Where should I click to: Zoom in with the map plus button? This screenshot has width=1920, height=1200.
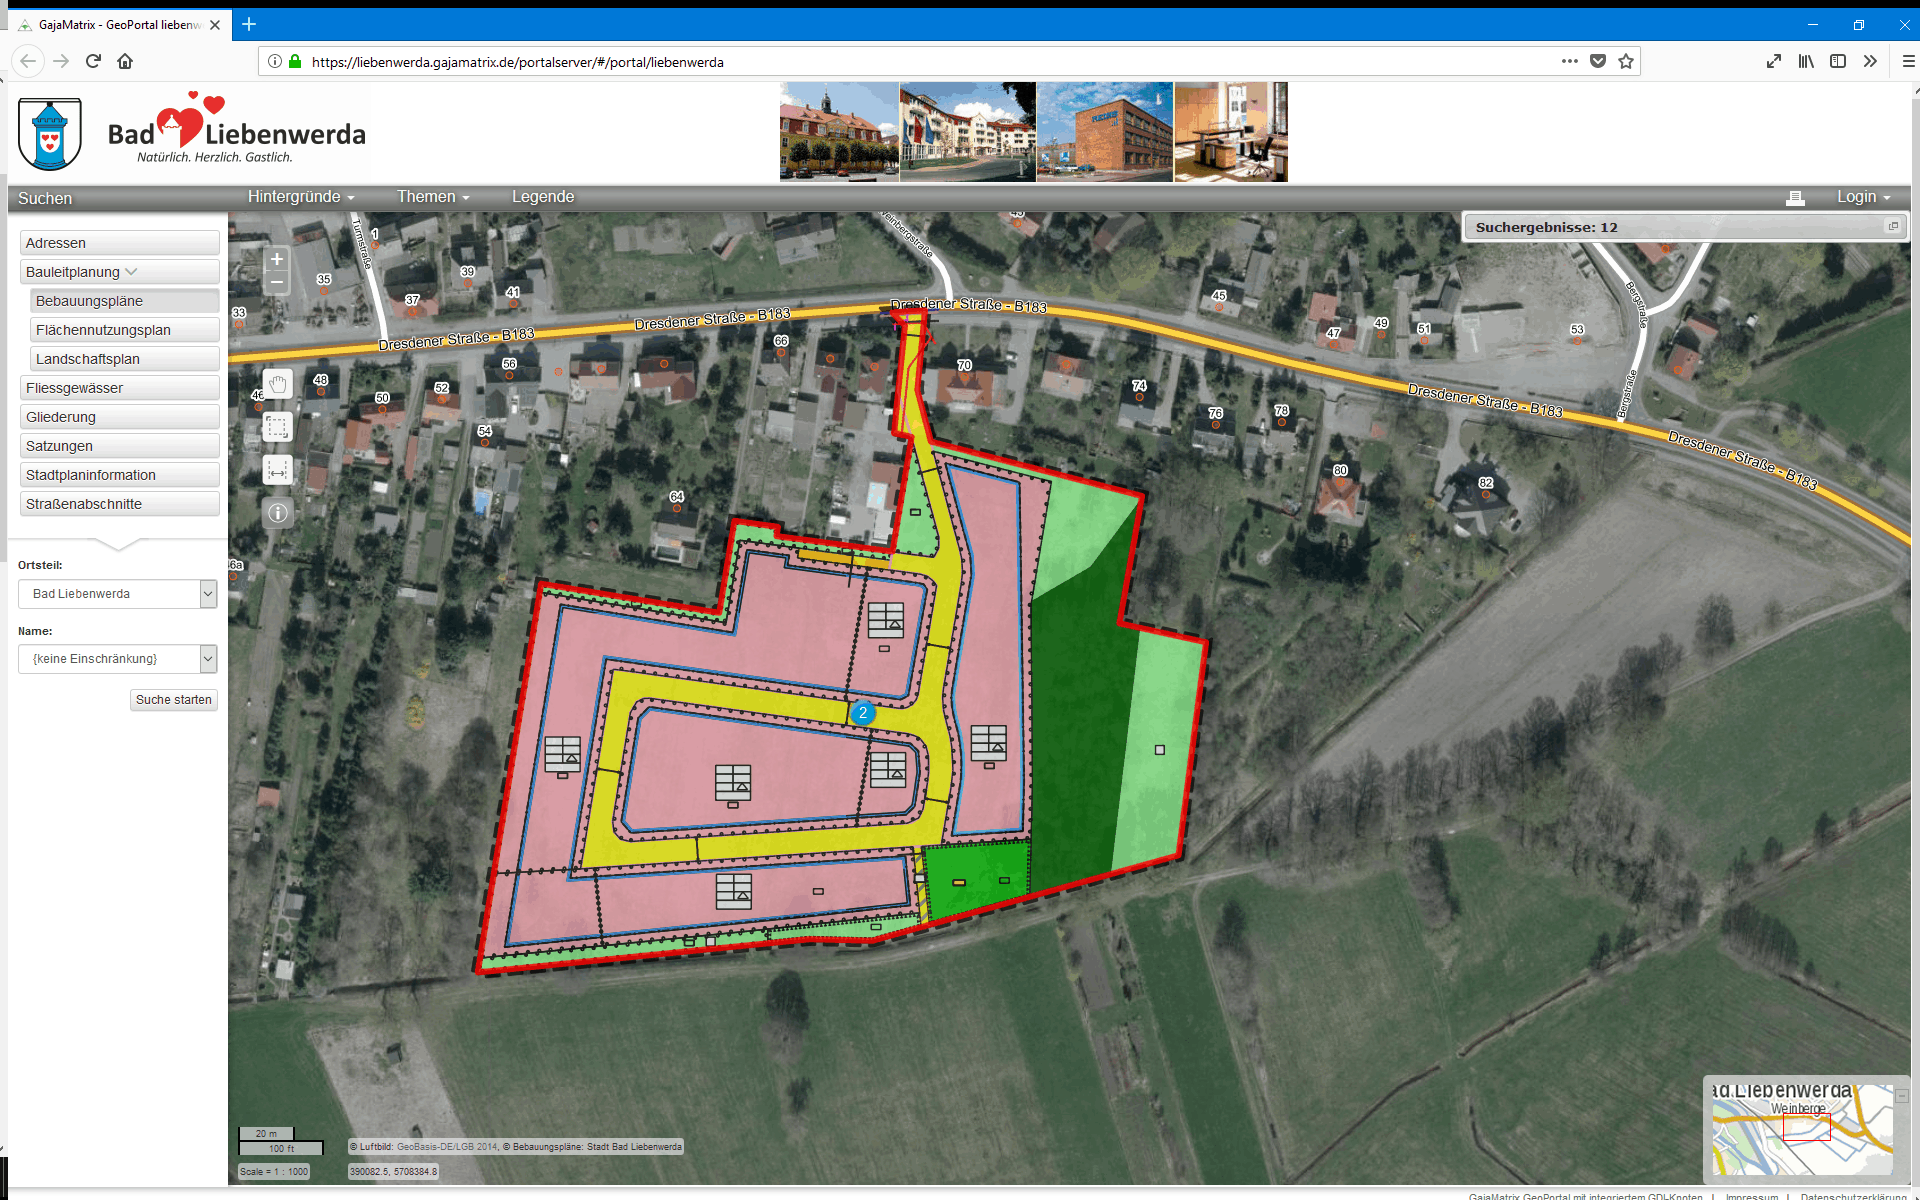point(277,259)
